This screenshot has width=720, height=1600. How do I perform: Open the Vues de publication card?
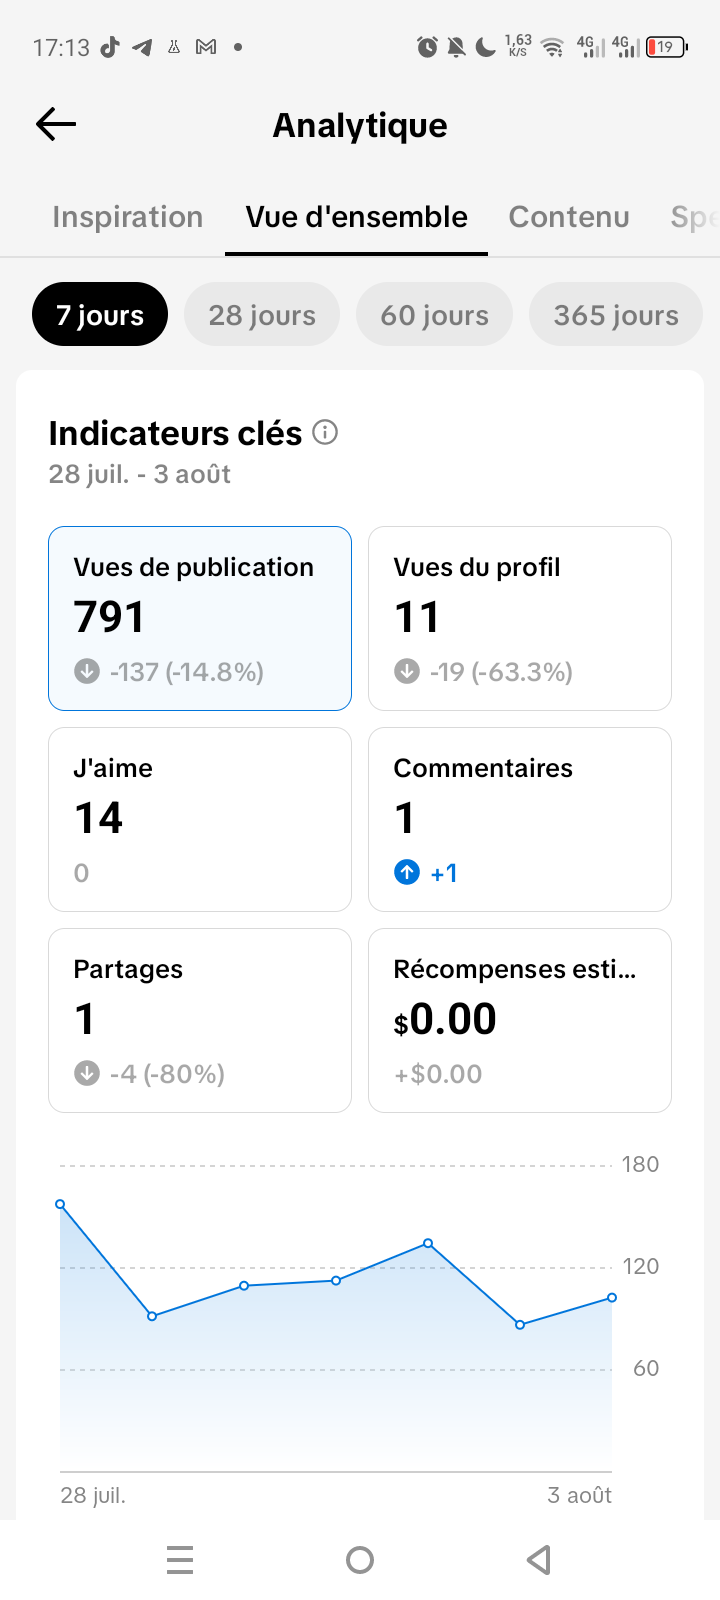point(200,618)
